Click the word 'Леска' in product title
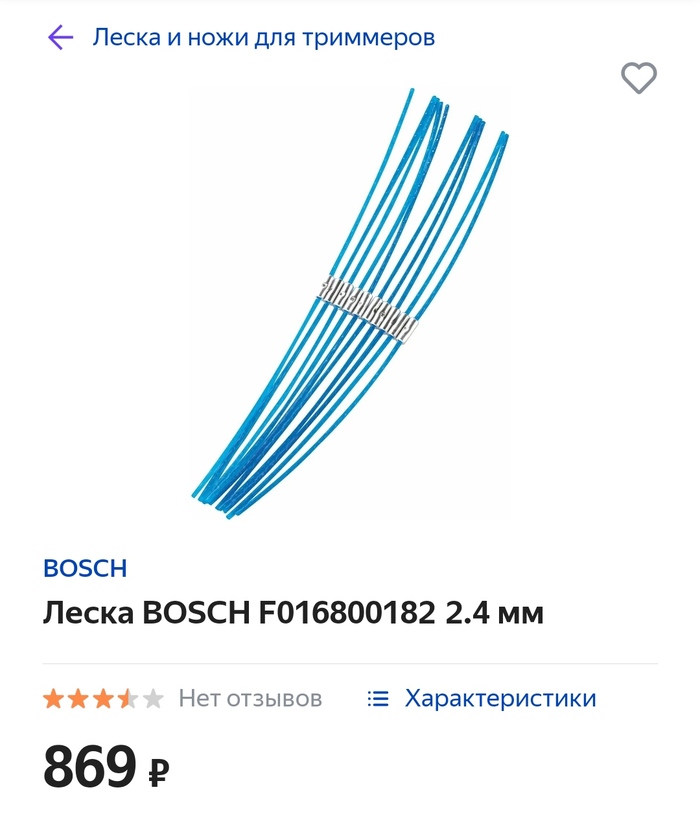The height and width of the screenshot is (816, 700). point(88,613)
